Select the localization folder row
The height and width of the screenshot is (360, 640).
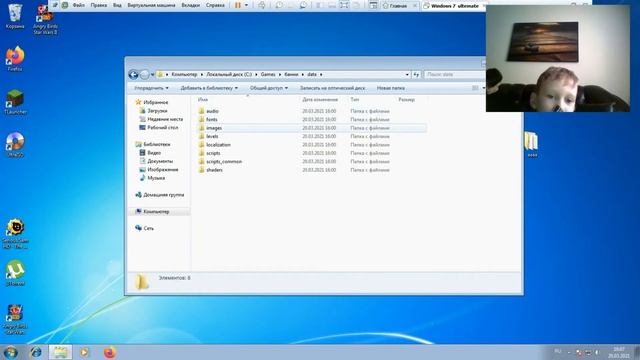pos(311,145)
